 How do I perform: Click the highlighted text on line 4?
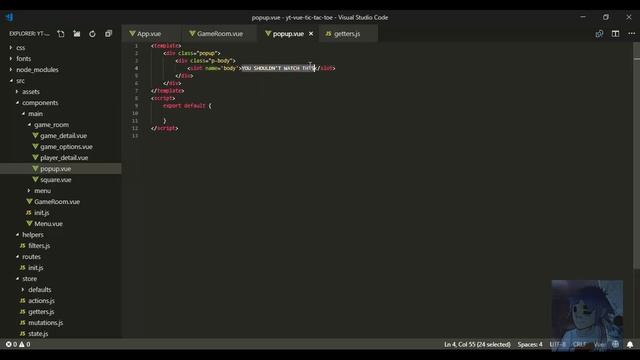tap(278, 68)
